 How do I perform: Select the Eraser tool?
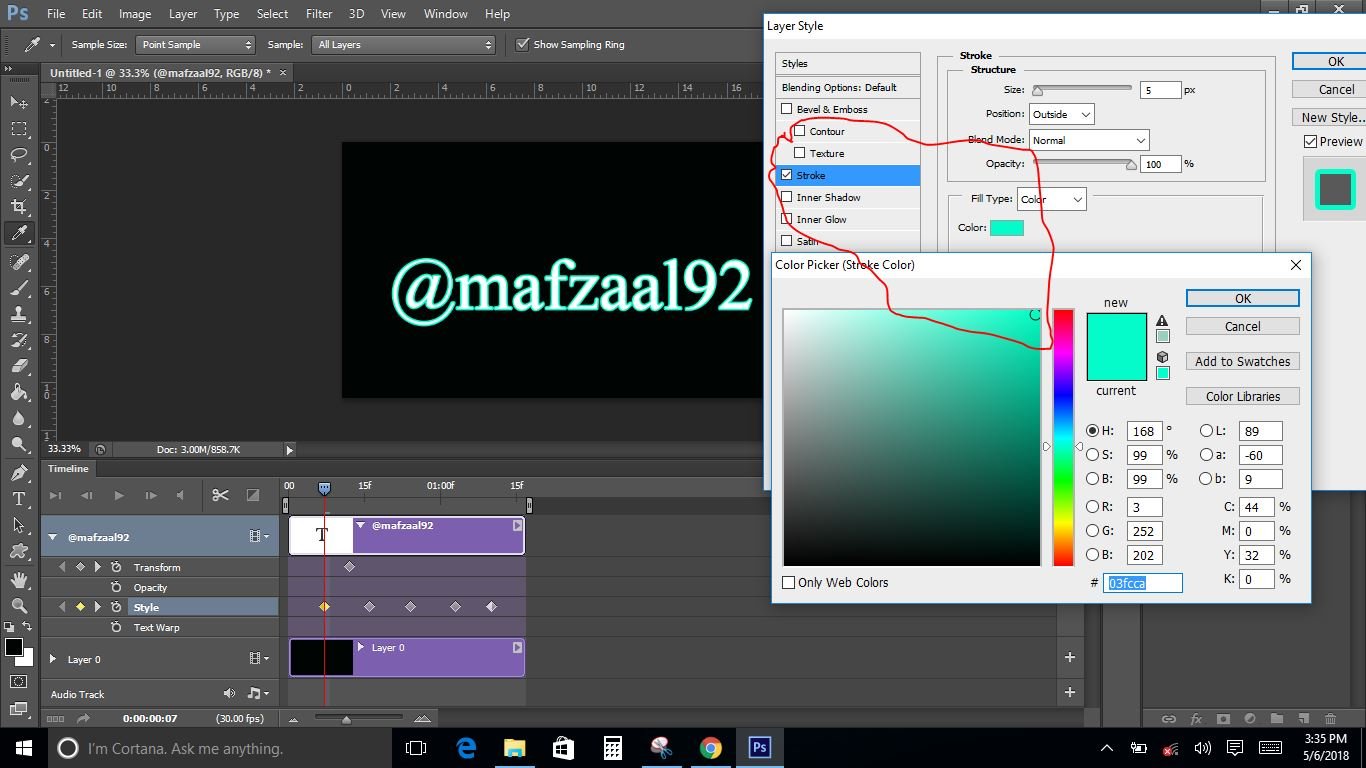click(19, 365)
